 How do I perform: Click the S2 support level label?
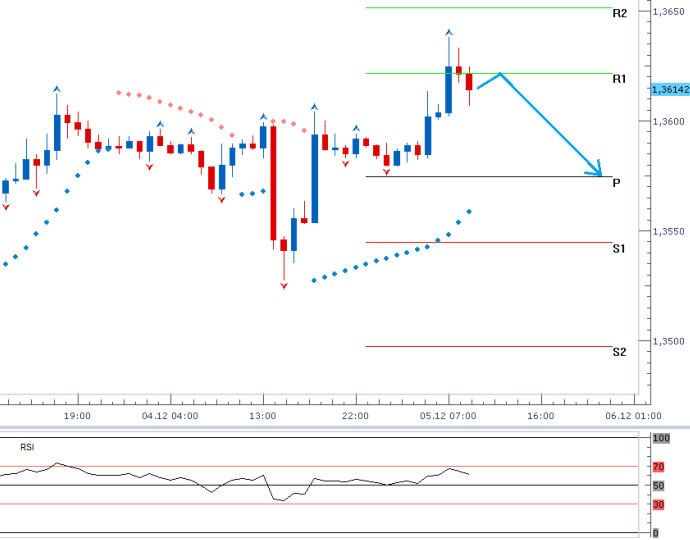[619, 352]
